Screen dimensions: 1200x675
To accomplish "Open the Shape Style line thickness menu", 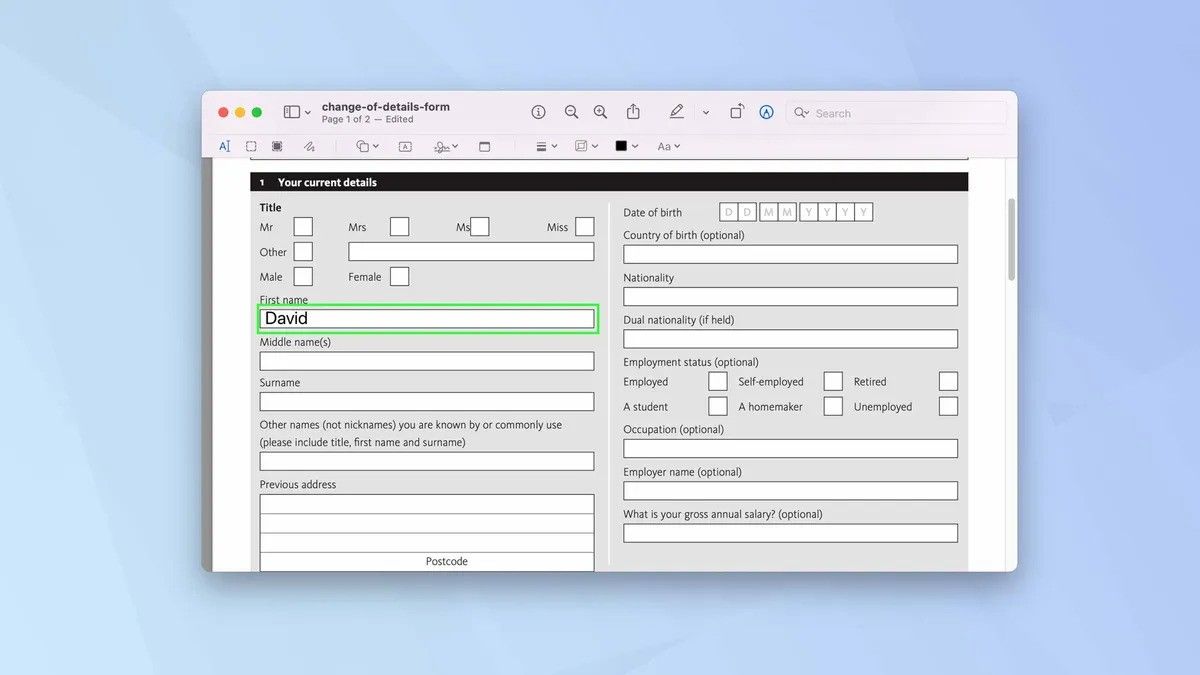I will (x=547, y=146).
